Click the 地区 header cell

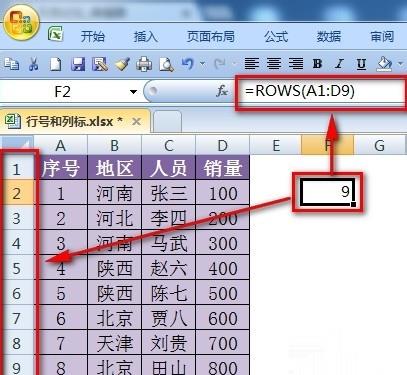pos(114,168)
